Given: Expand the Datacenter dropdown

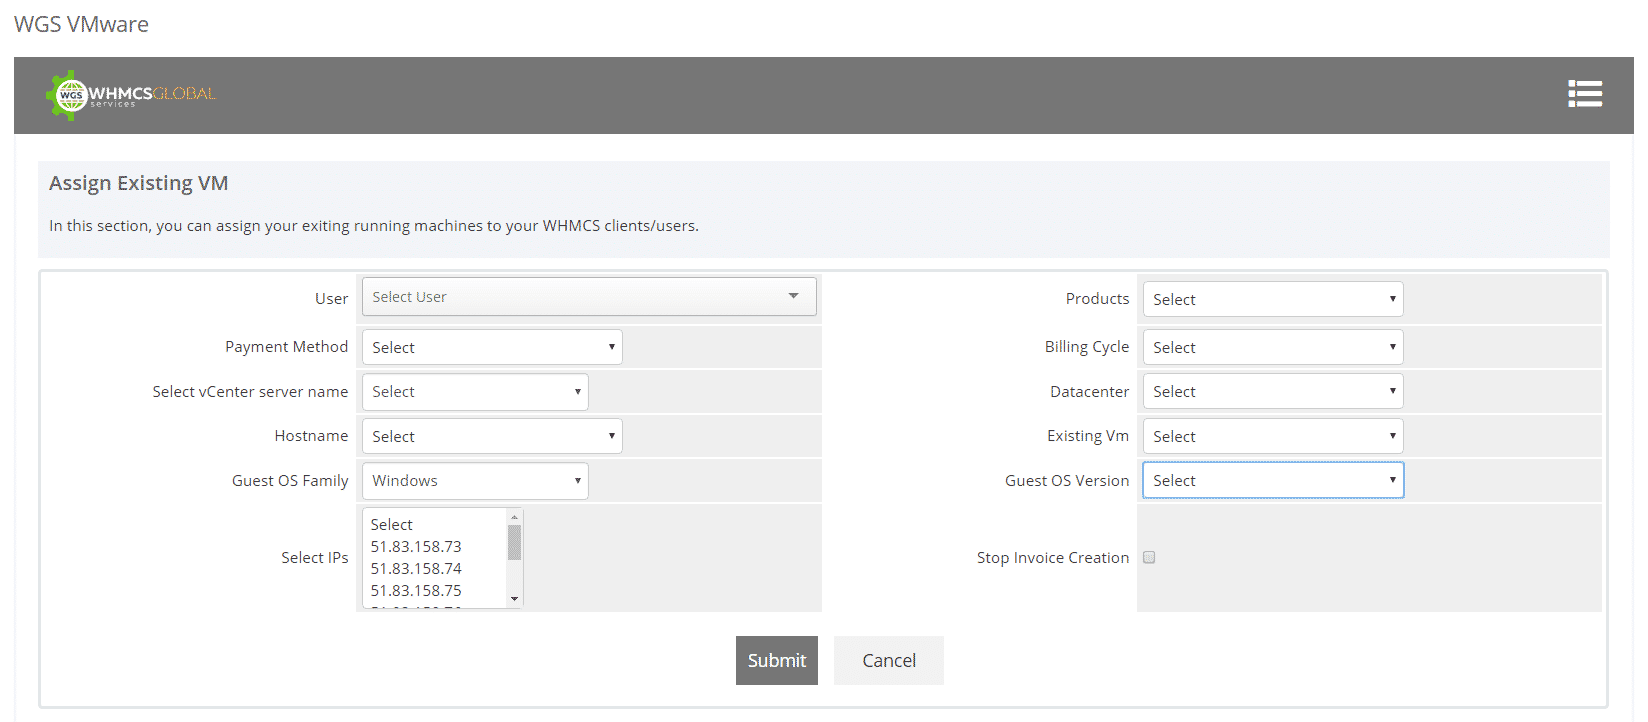Looking at the screenshot, I should [x=1272, y=392].
